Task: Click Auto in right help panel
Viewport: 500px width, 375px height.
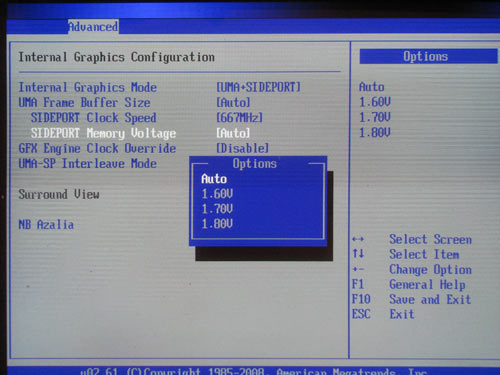Action: click(372, 87)
